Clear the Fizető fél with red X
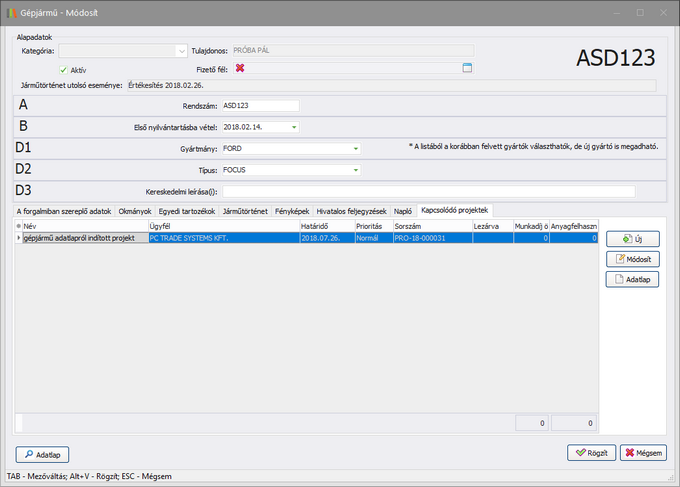Image resolution: width=680 pixels, height=487 pixels. coord(240,68)
